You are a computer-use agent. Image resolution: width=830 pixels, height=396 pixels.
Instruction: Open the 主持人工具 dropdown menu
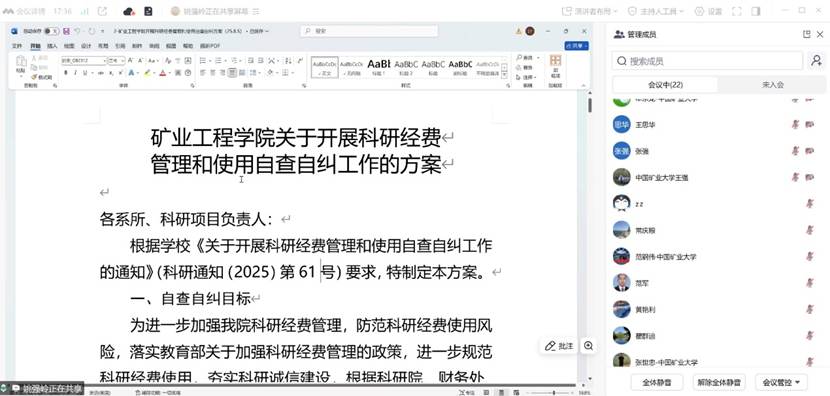point(656,11)
